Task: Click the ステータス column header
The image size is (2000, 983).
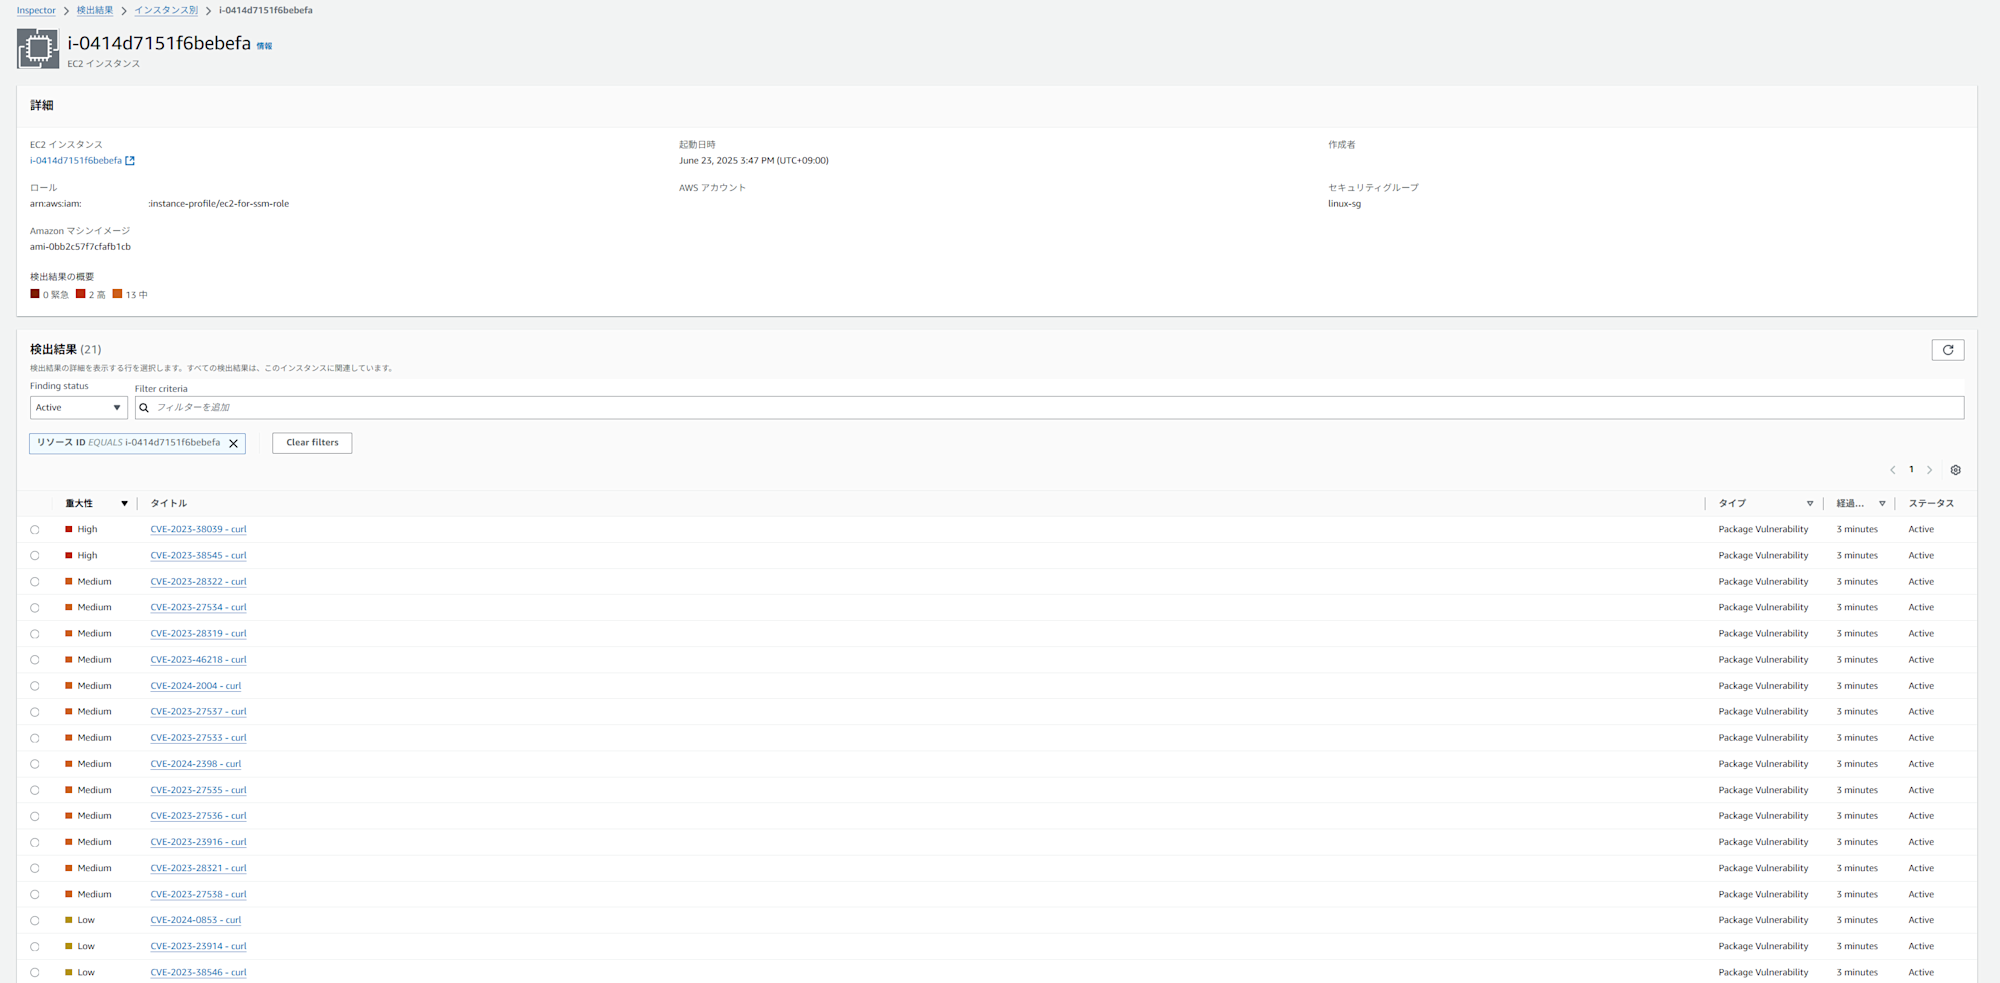Action: [x=1931, y=504]
